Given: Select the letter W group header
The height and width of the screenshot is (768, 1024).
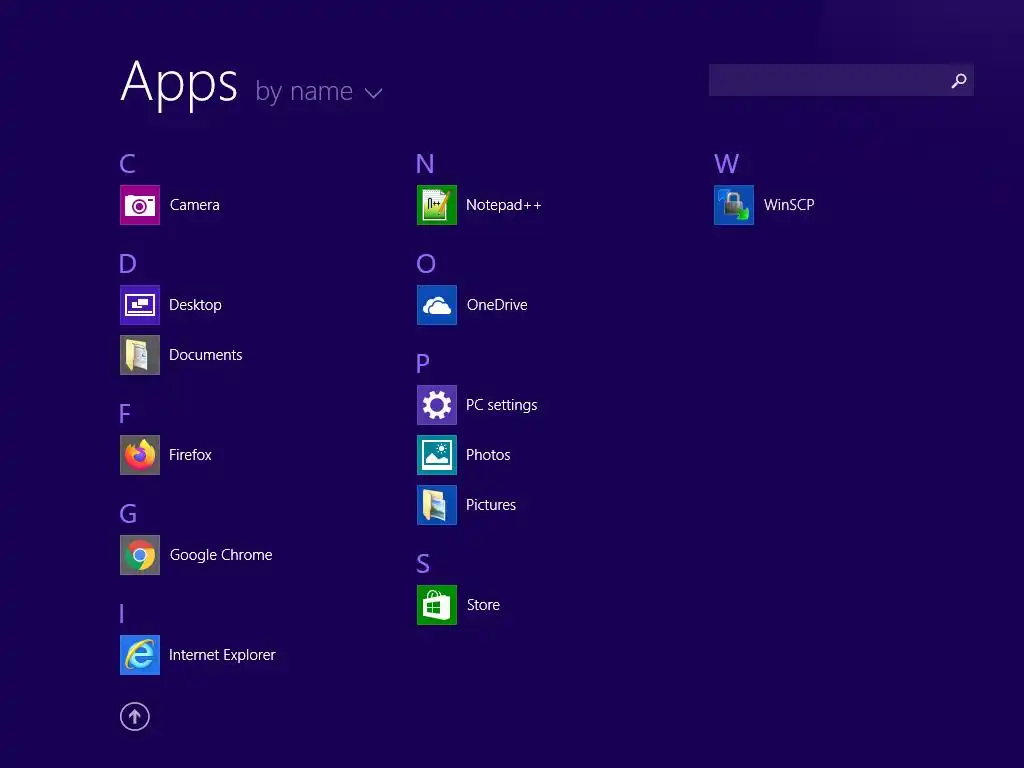Looking at the screenshot, I should 726,163.
